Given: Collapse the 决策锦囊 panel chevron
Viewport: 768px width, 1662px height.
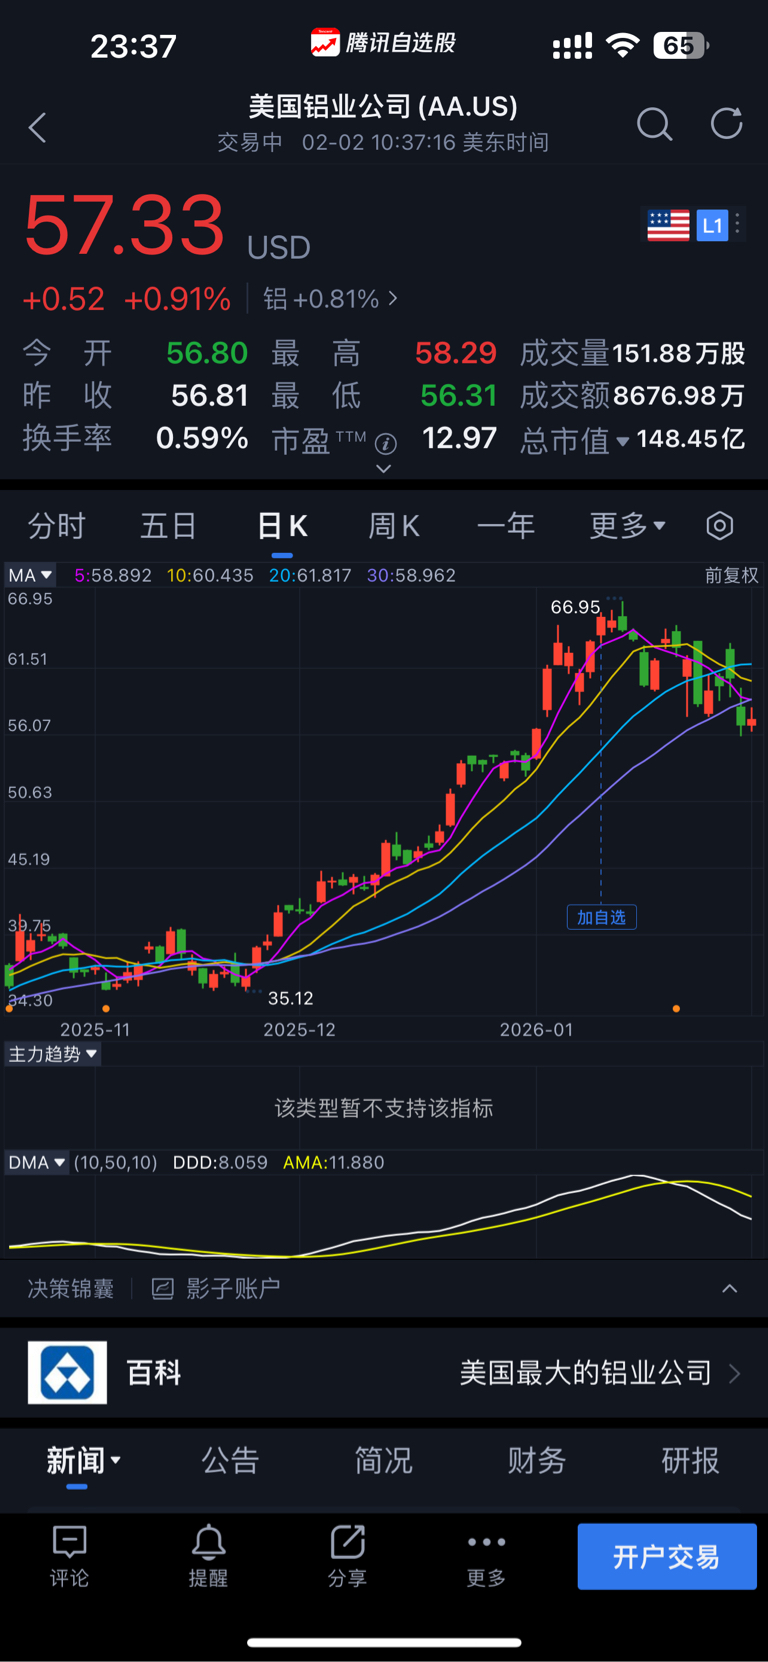Looking at the screenshot, I should tap(730, 1288).
